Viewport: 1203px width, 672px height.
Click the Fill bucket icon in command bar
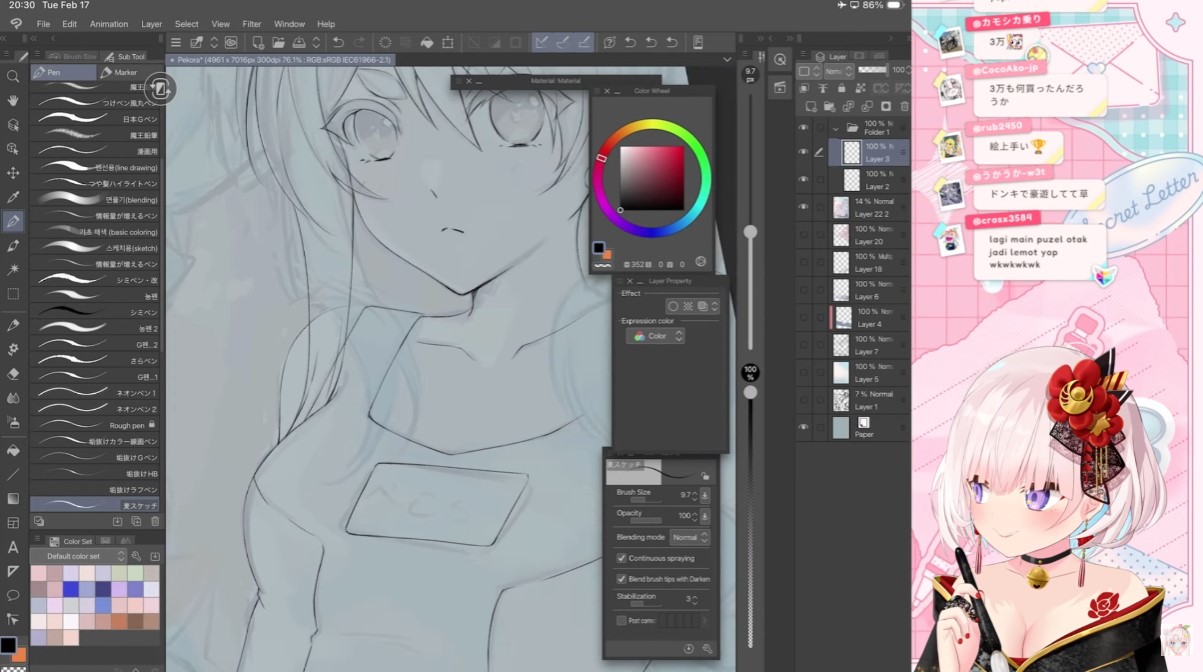[x=427, y=42]
